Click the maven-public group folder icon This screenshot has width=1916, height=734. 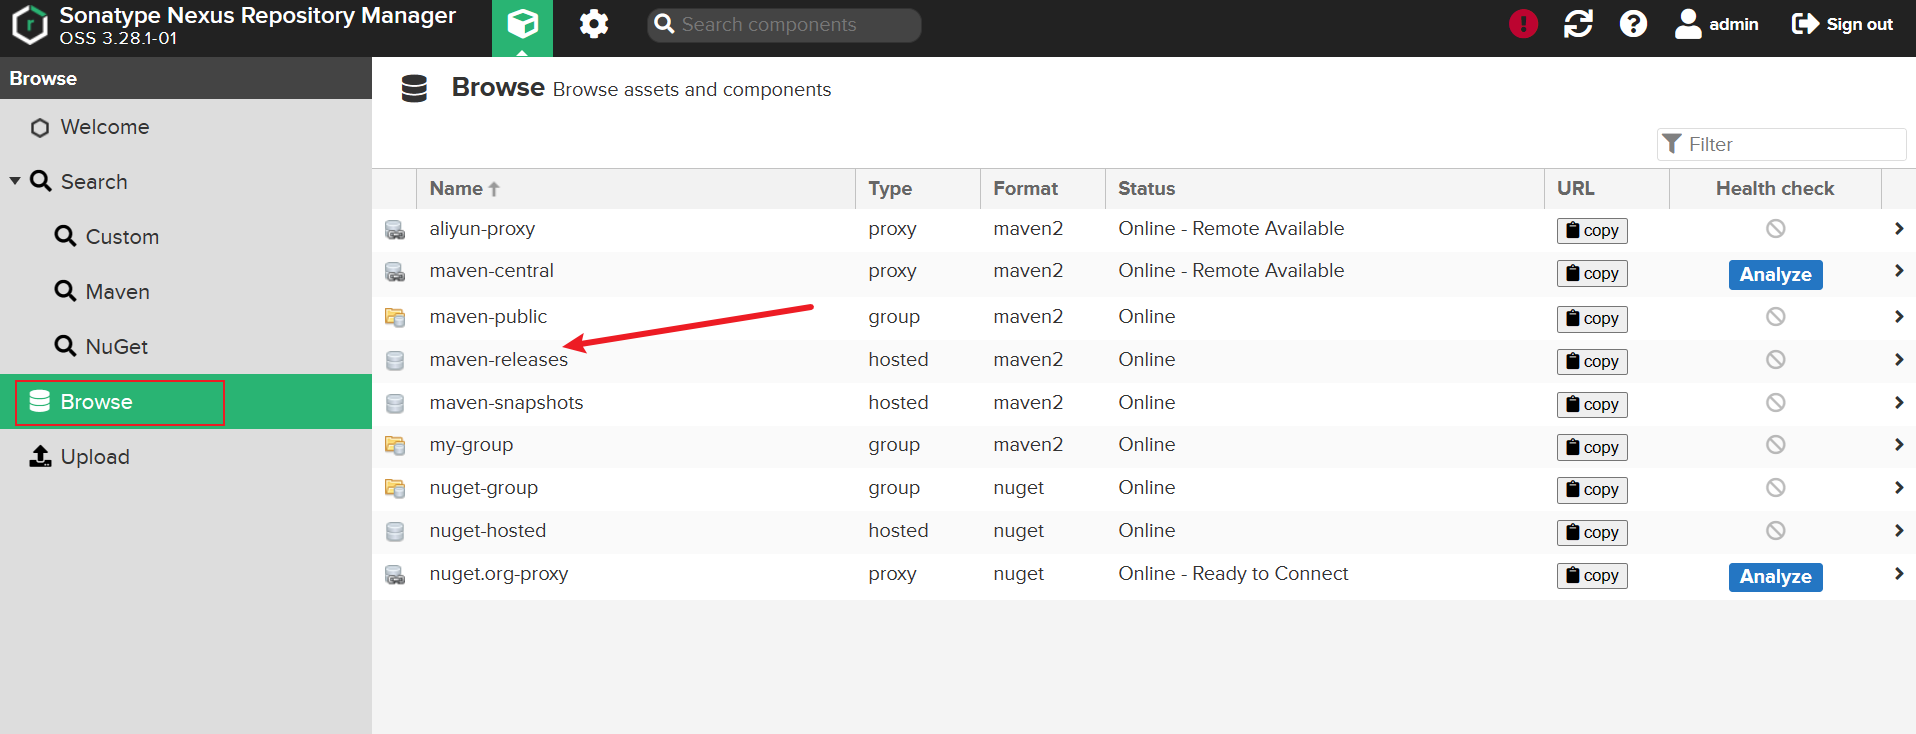(395, 318)
